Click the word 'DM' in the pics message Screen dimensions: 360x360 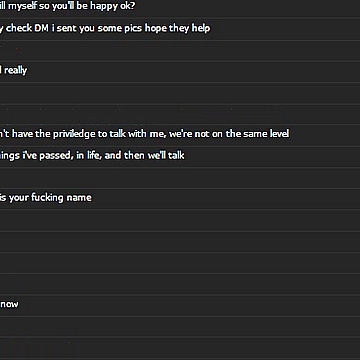pyautogui.click(x=42, y=28)
